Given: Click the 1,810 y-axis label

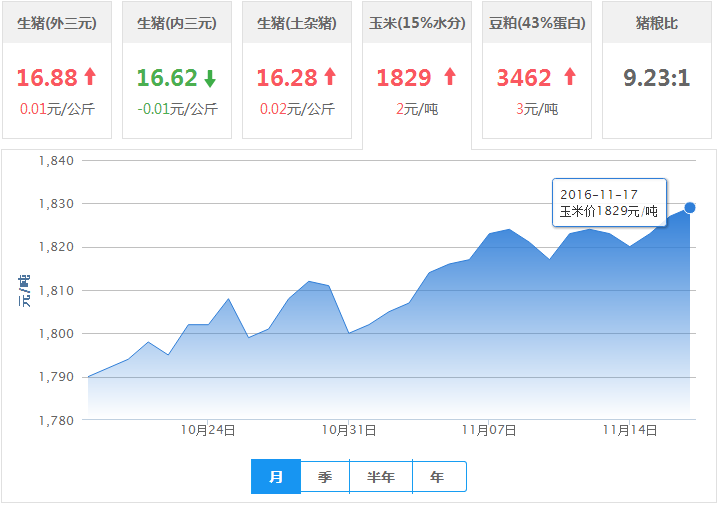Looking at the screenshot, I should pyautogui.click(x=56, y=290).
